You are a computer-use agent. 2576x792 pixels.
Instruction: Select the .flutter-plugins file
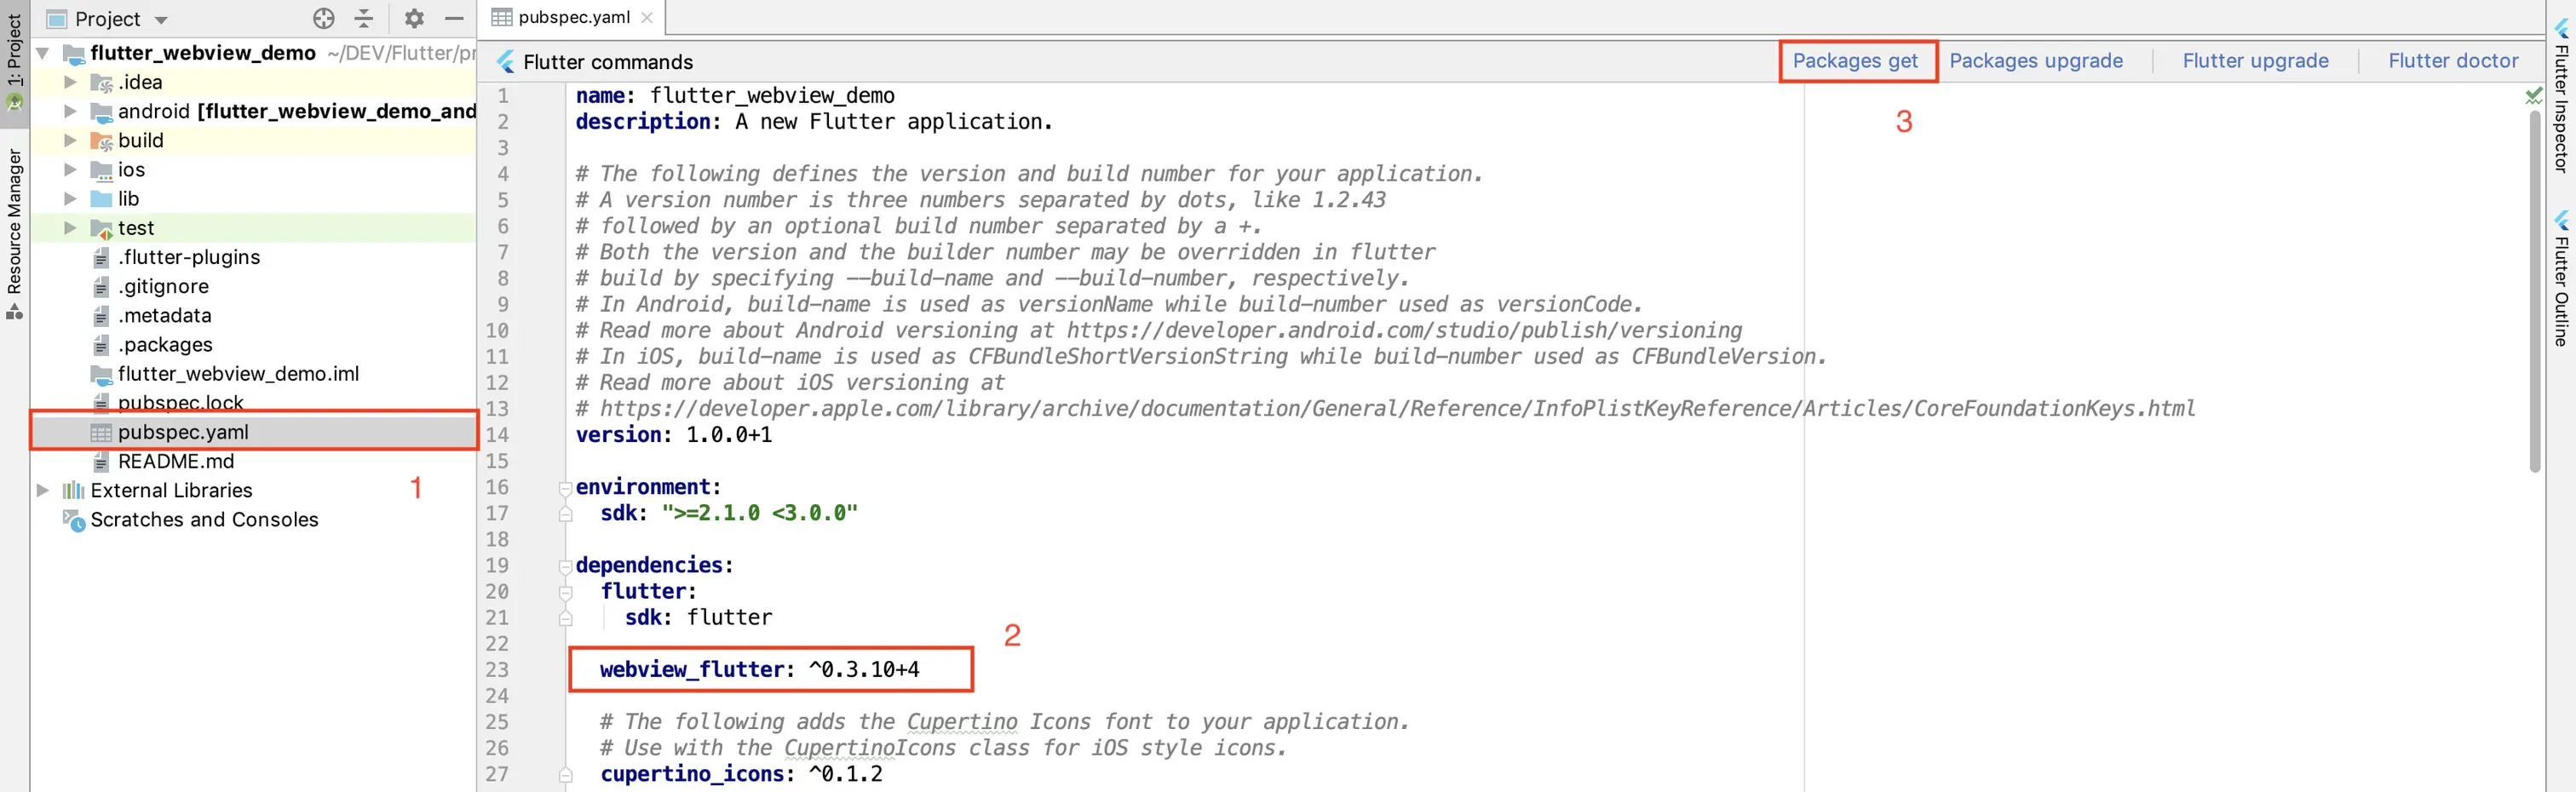pyautogui.click(x=189, y=257)
